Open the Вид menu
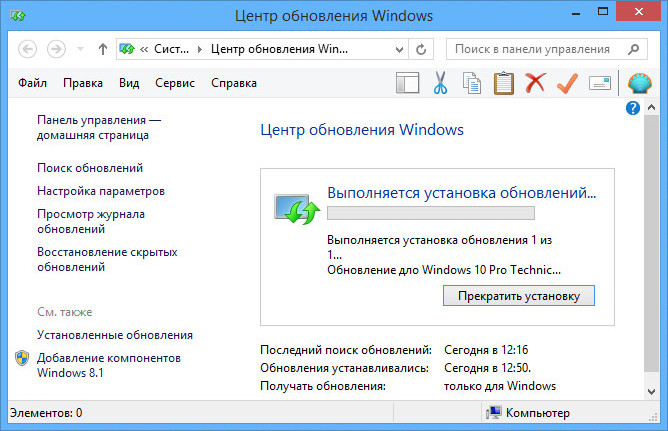 [x=129, y=83]
